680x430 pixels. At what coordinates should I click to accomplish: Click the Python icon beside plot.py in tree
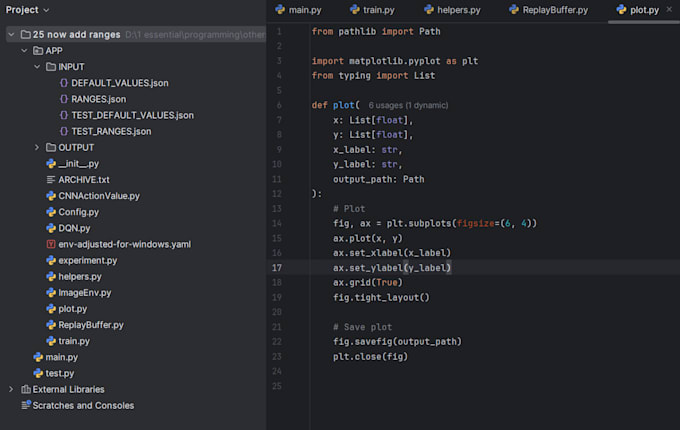click(51, 309)
